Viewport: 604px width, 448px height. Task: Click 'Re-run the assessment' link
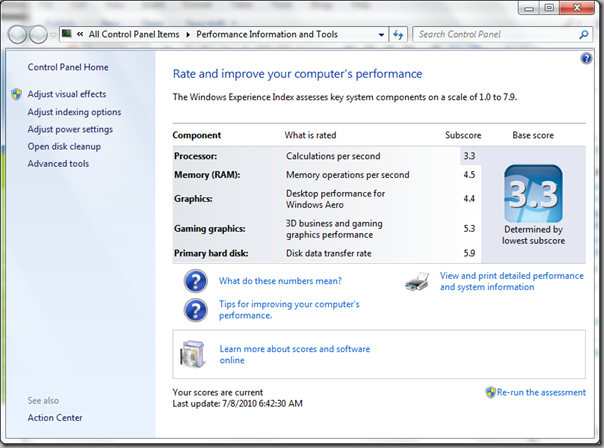point(541,393)
